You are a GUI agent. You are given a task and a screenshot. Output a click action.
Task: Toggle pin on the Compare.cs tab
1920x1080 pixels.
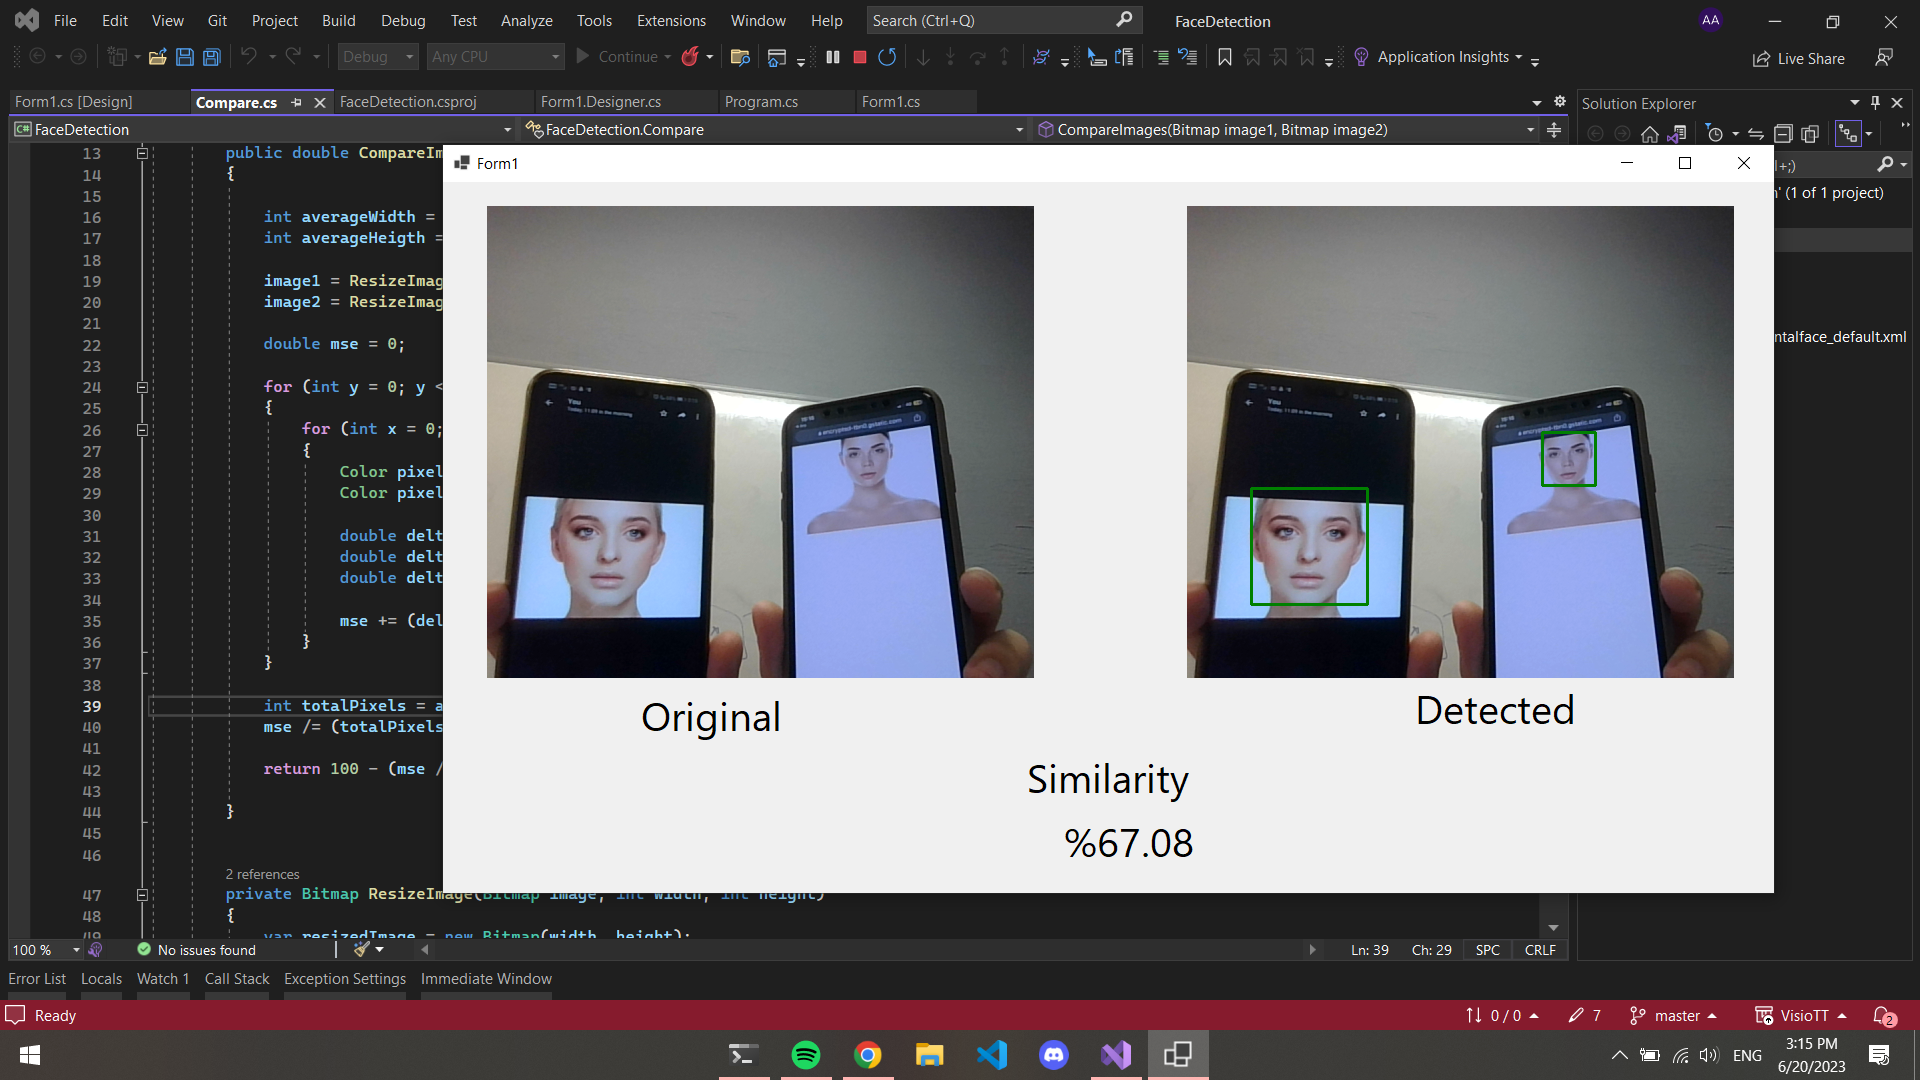tap(297, 102)
